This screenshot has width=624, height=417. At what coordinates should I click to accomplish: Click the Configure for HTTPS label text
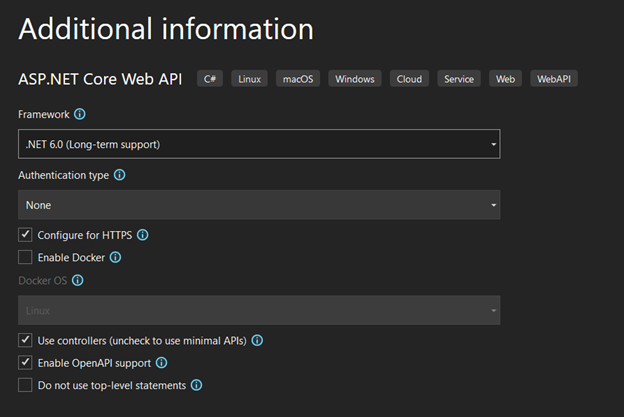pyautogui.click(x=85, y=235)
